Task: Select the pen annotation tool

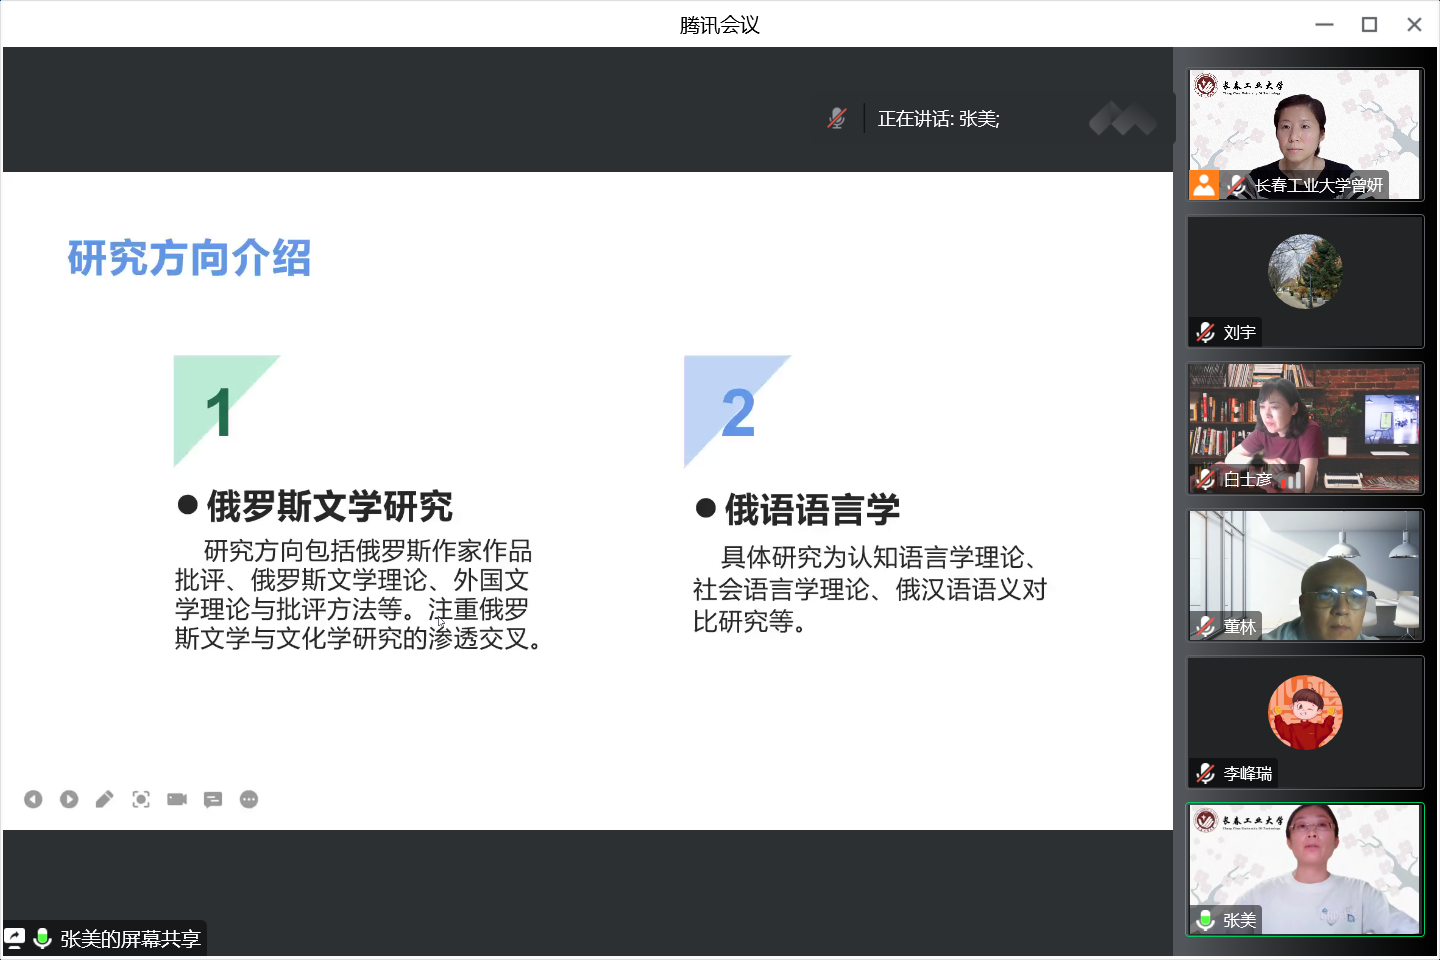Action: tap(105, 799)
